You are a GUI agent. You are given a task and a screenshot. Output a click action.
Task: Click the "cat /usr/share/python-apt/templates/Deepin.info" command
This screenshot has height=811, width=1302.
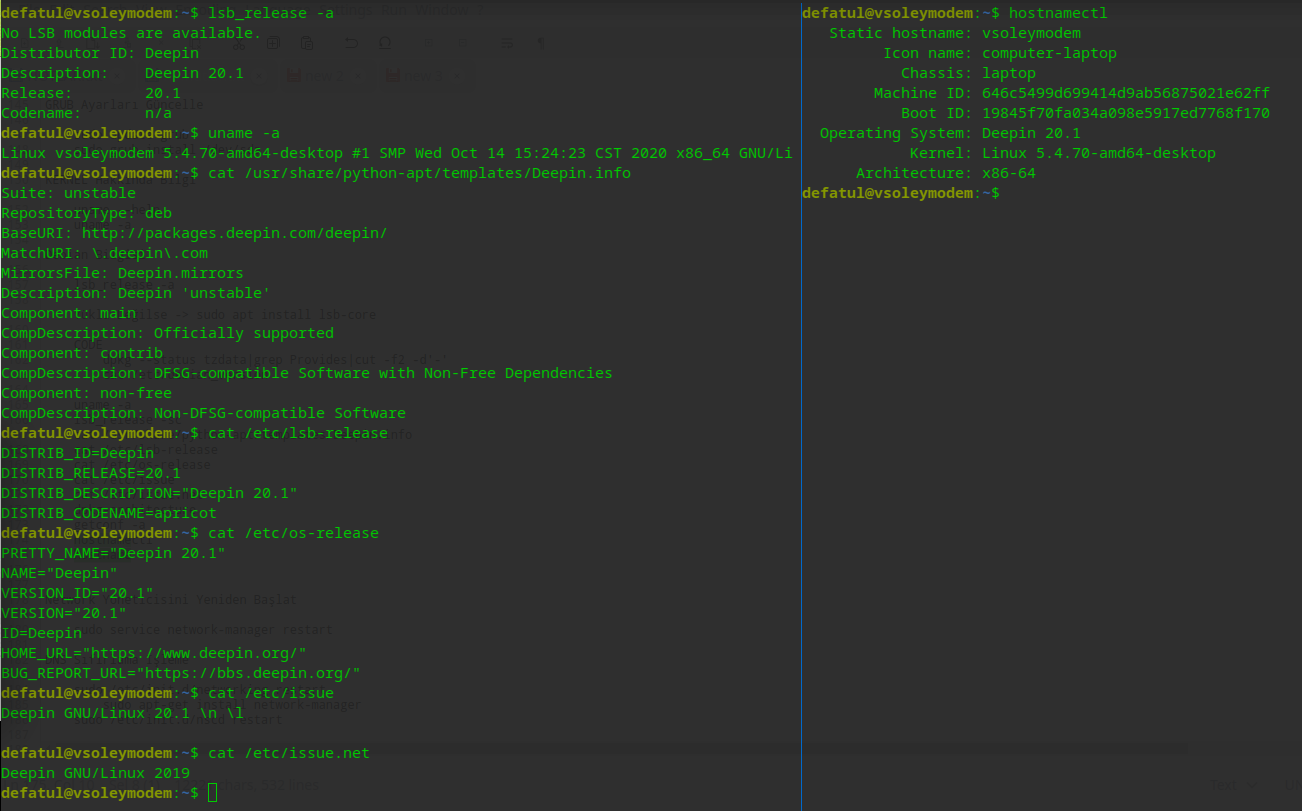coord(419,173)
